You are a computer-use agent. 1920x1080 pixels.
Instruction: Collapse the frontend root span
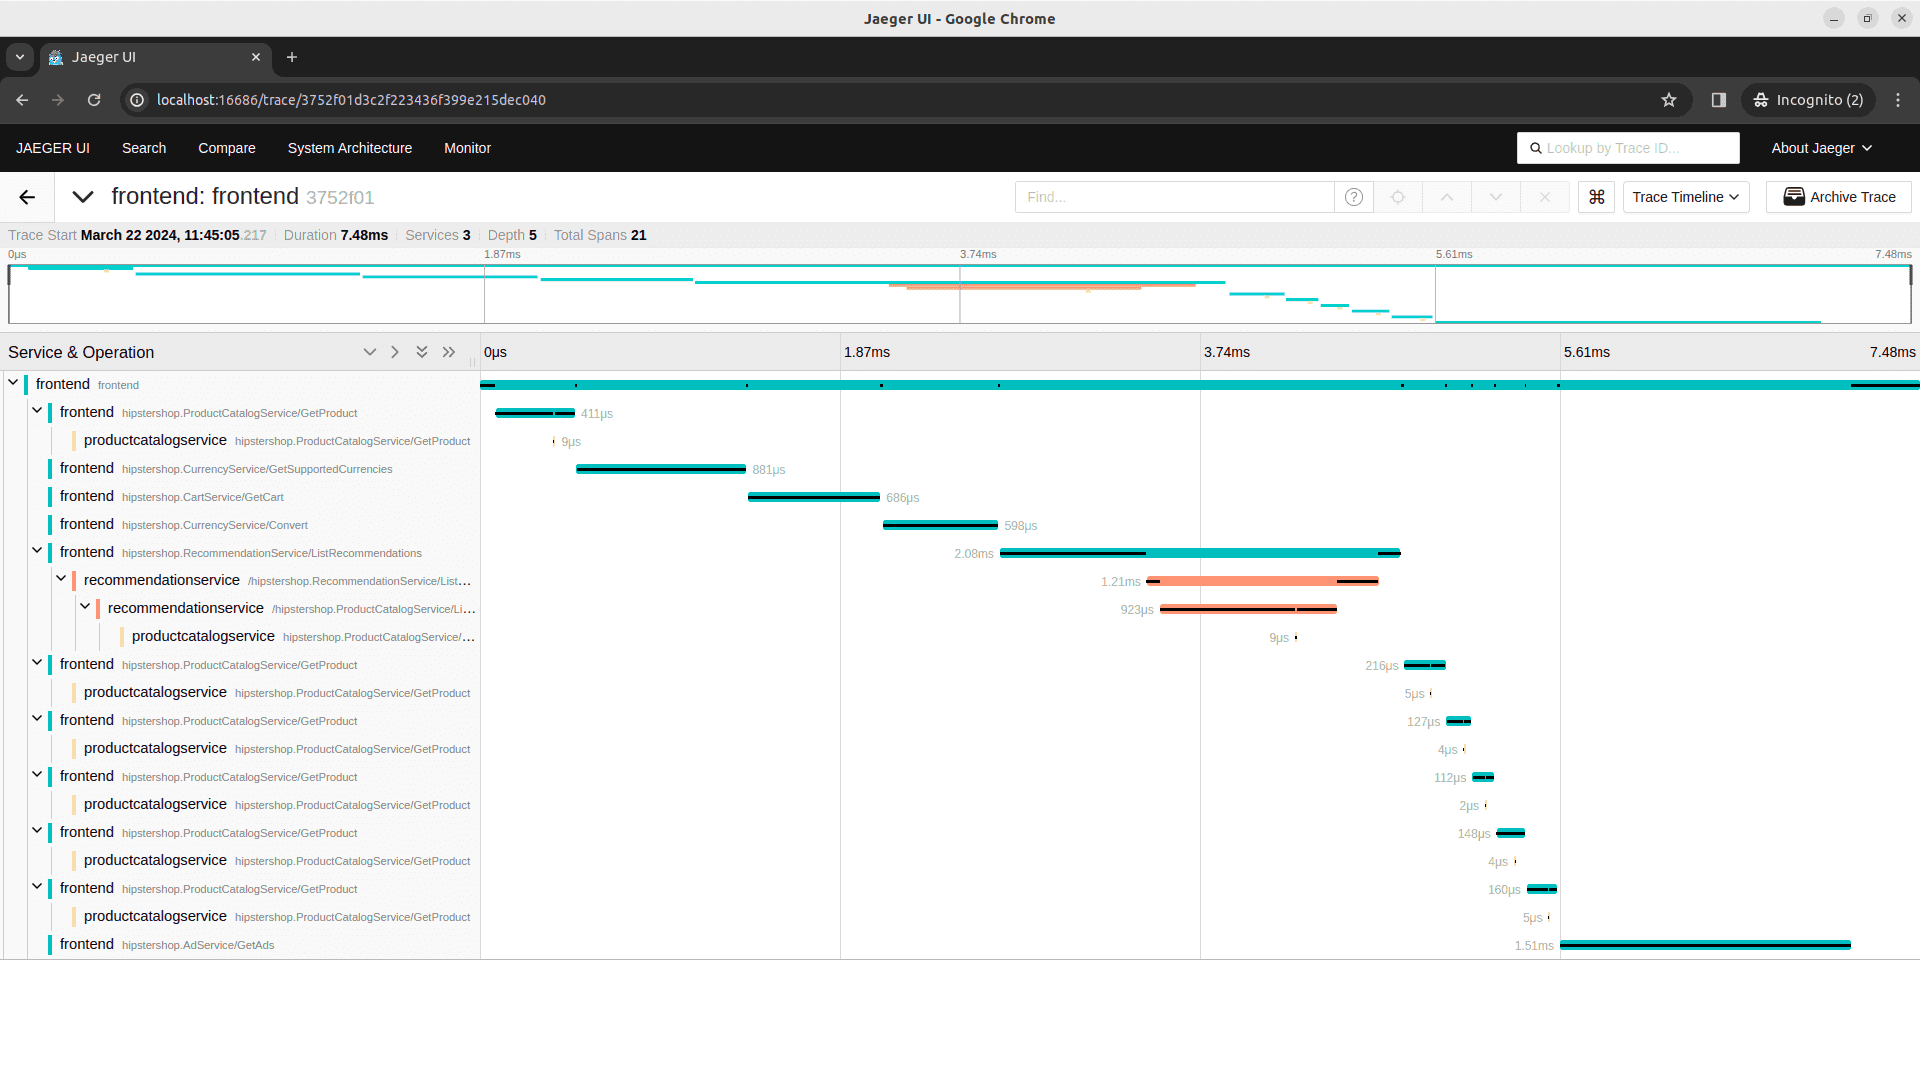13,383
